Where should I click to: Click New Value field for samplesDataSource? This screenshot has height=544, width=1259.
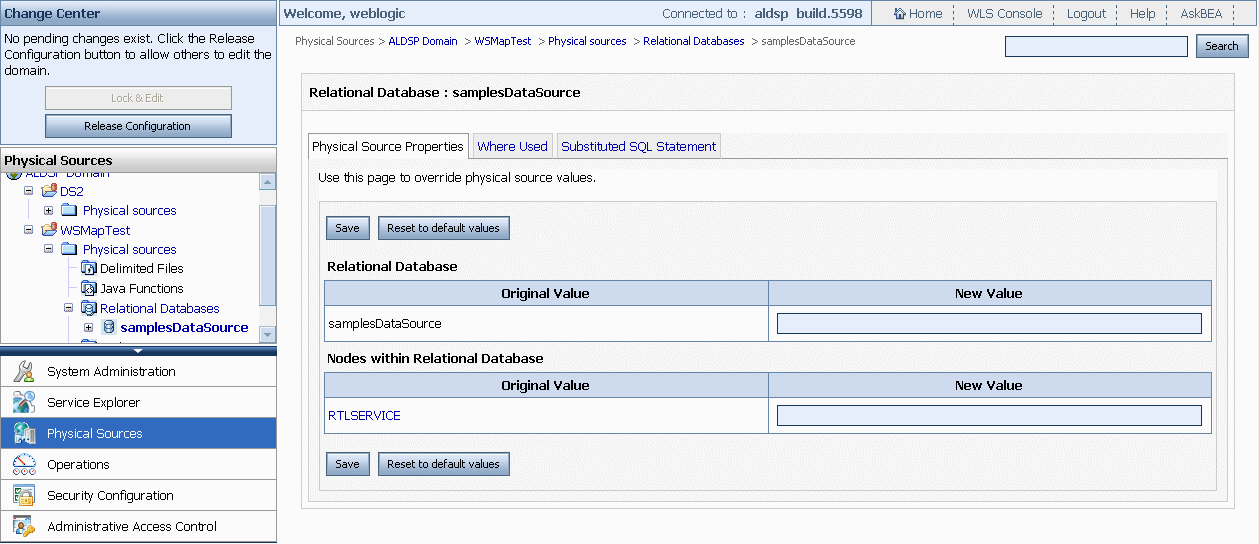[x=989, y=323]
